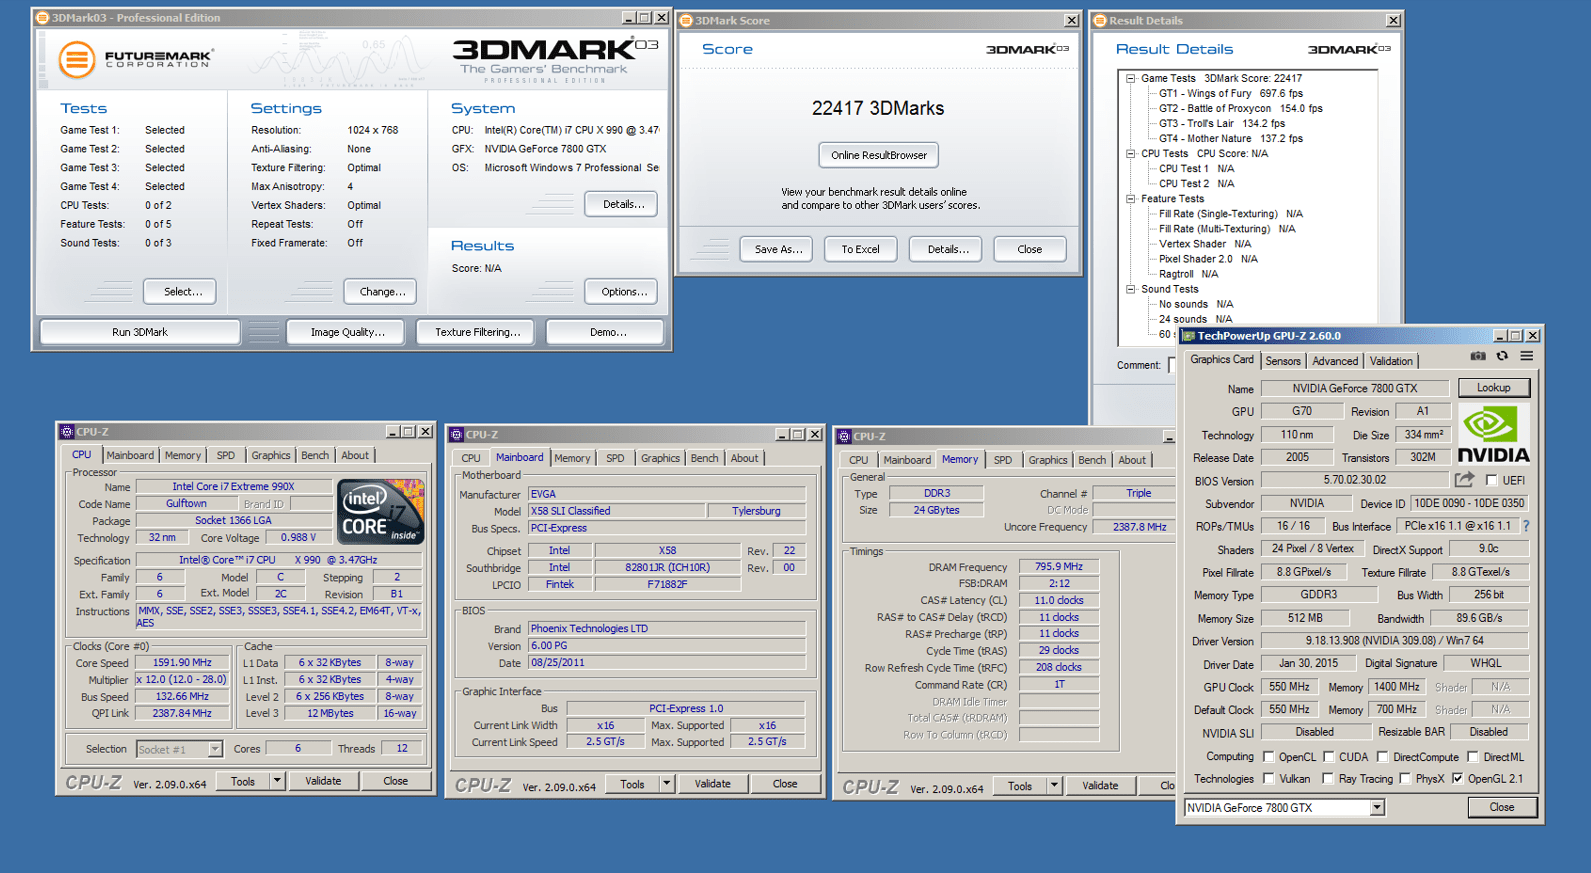The height and width of the screenshot is (873, 1591).
Task: Check the Vulkan technology checkbox
Action: 1268,779
